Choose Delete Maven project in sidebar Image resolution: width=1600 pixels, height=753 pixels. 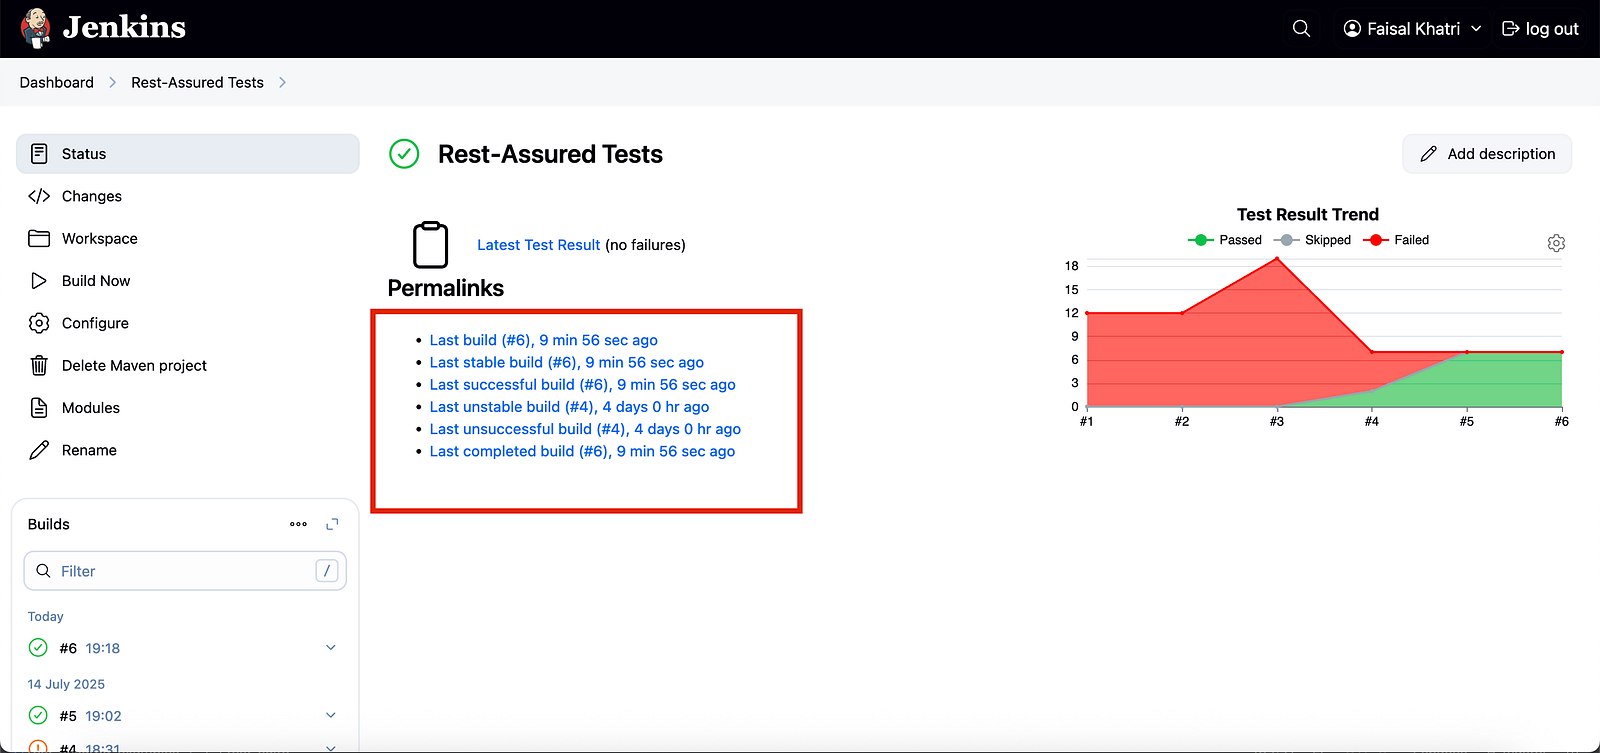click(188, 365)
